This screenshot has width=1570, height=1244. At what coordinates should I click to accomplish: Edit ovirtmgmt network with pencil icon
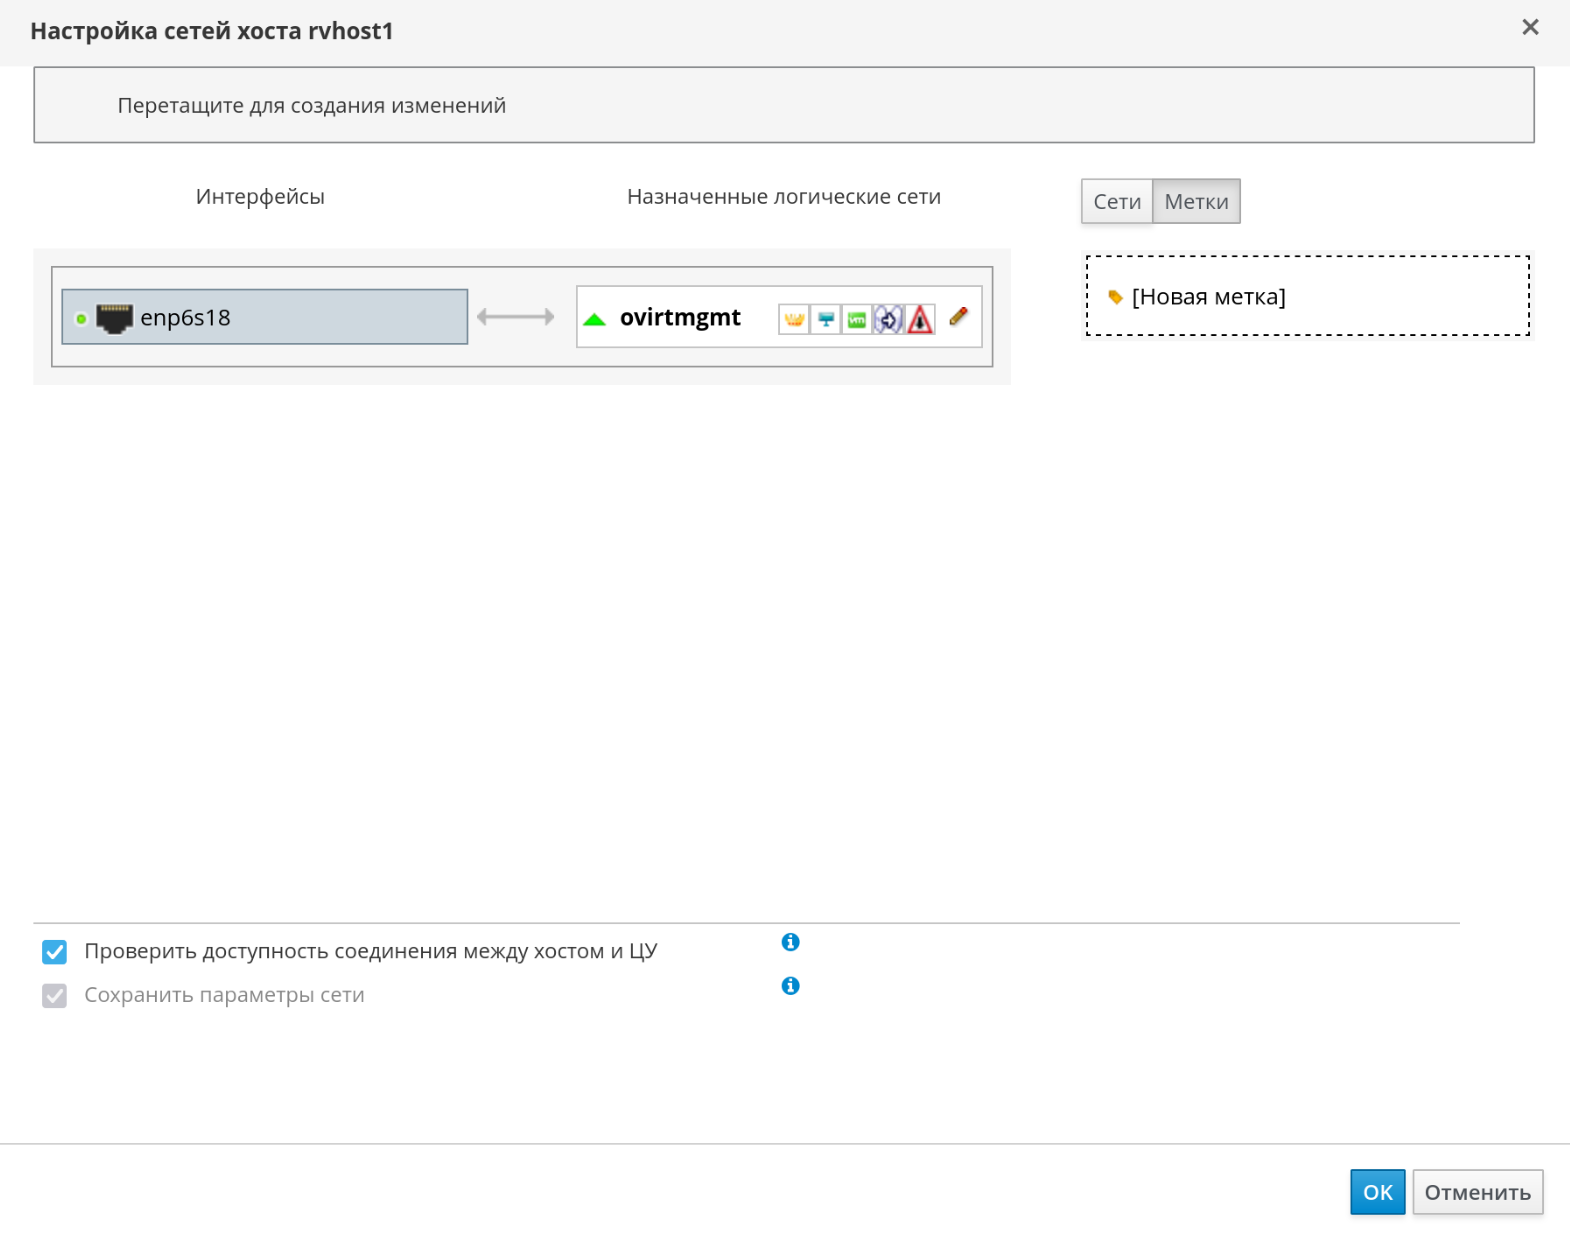point(958,317)
